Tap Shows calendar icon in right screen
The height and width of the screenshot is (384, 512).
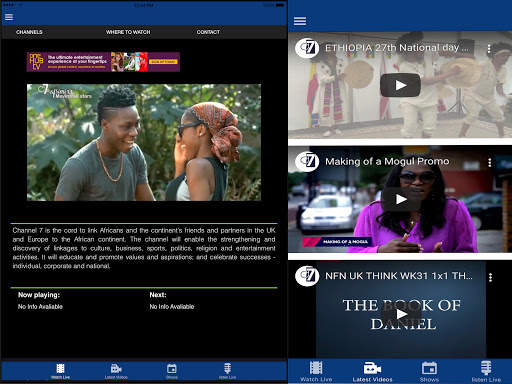coord(429,368)
